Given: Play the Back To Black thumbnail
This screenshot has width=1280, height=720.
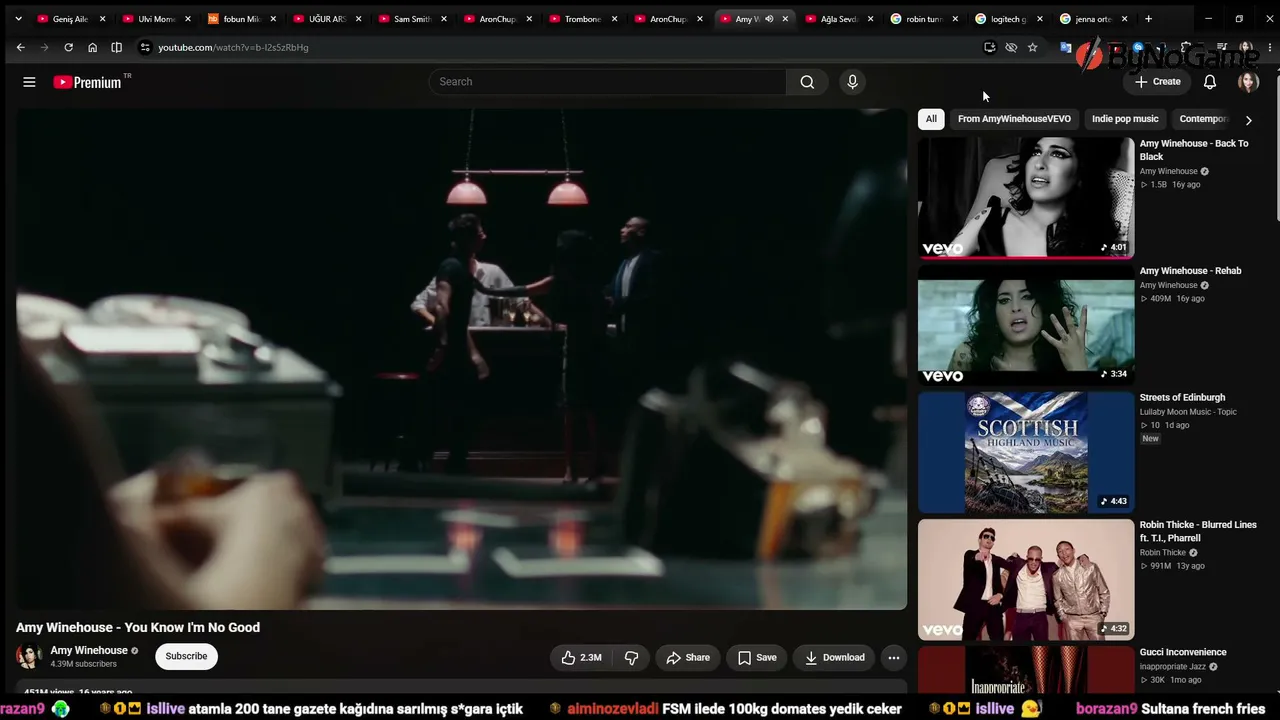Looking at the screenshot, I should (x=1026, y=198).
